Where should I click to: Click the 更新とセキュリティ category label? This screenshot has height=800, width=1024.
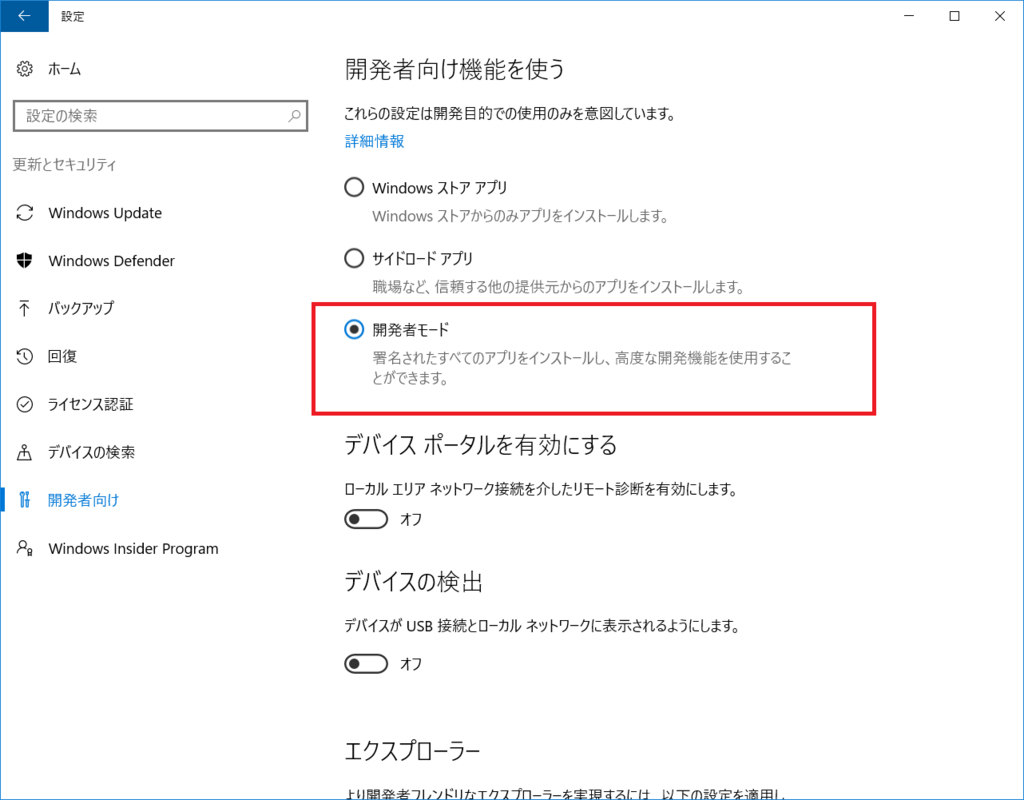click(65, 165)
